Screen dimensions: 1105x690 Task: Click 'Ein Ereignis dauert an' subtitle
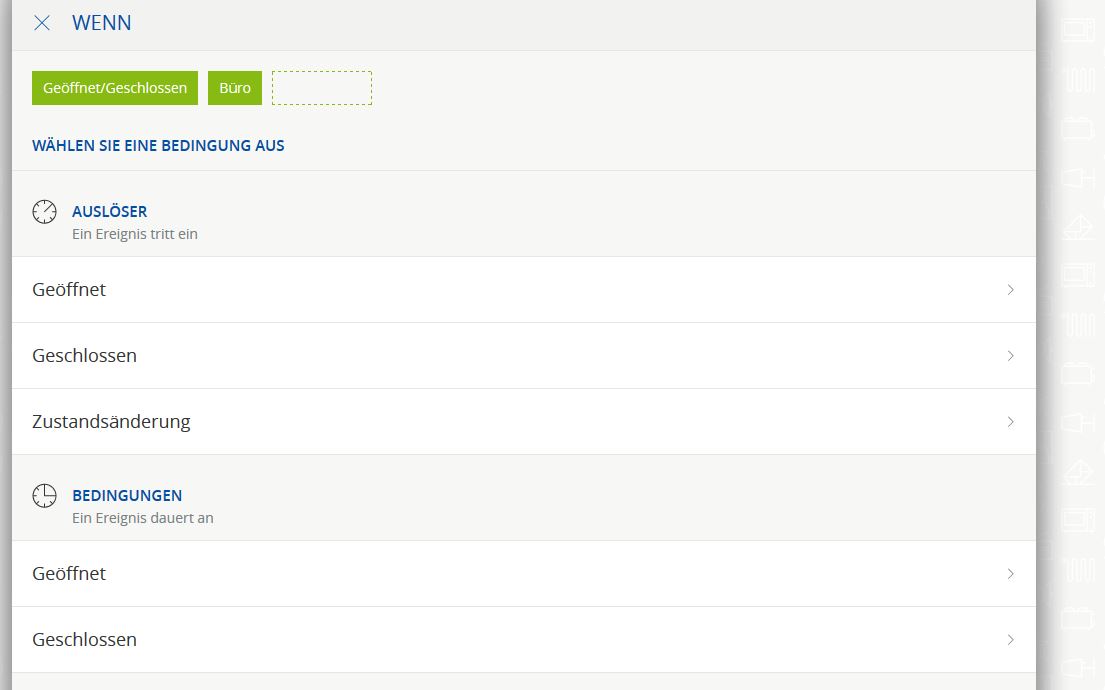pyautogui.click(x=142, y=518)
